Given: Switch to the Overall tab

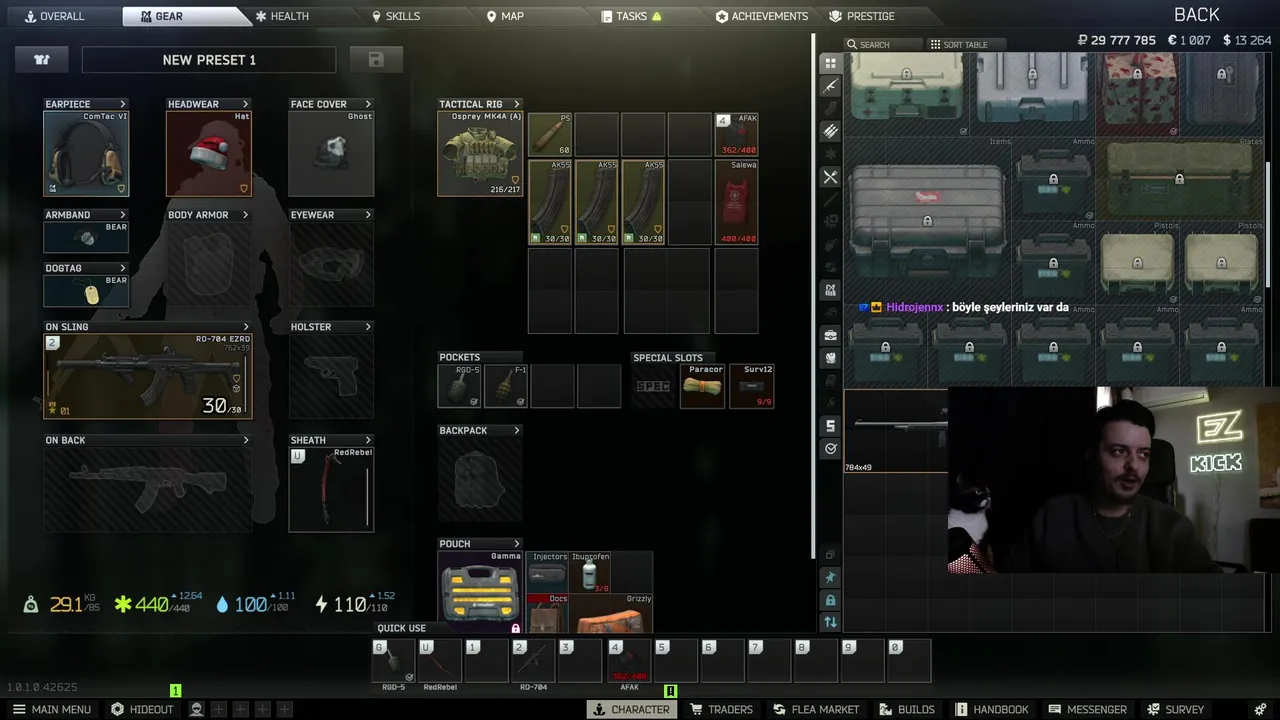Looking at the screenshot, I should (54, 16).
